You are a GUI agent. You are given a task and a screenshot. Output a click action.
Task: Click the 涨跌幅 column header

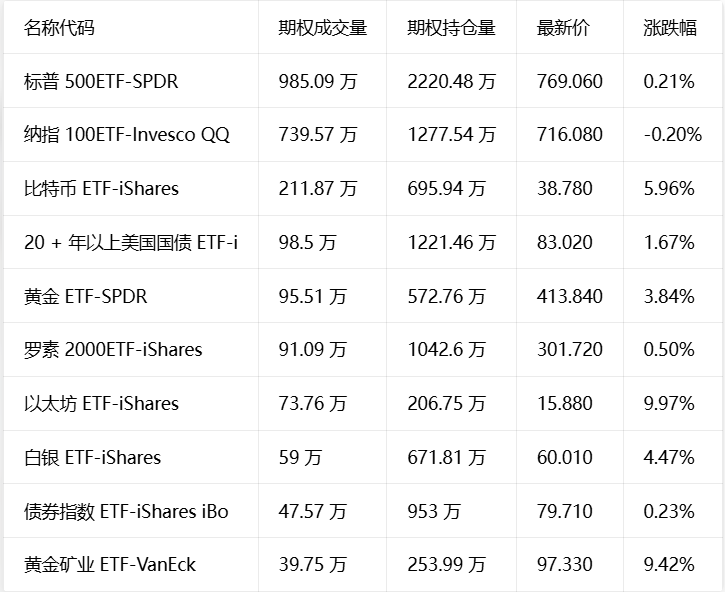tap(670, 28)
